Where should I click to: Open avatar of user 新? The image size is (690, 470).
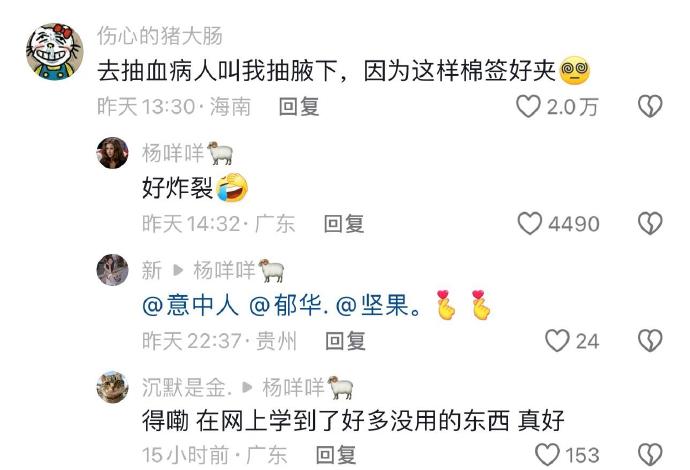point(113,270)
